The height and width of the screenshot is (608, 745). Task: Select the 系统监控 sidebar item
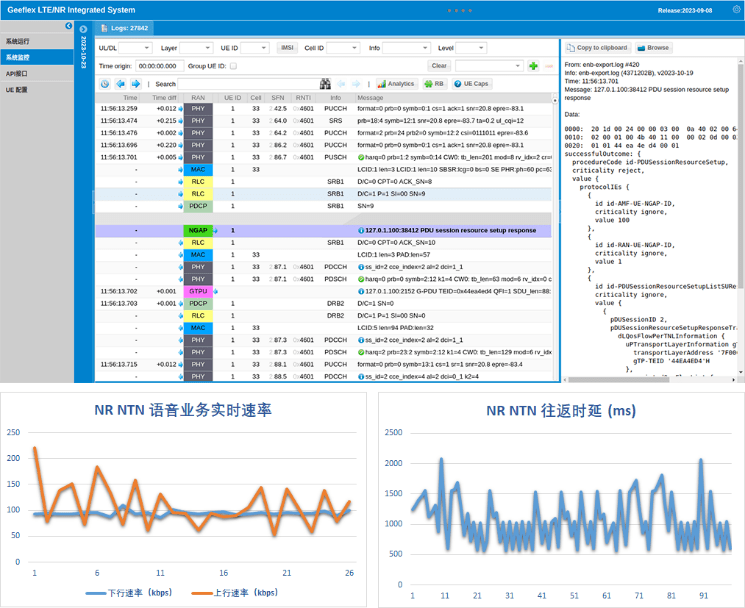click(18, 58)
